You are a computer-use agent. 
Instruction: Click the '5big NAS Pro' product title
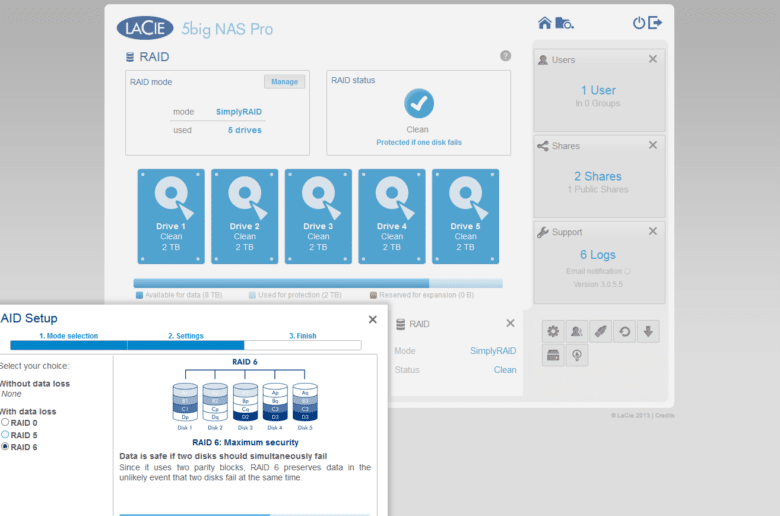coord(227,29)
